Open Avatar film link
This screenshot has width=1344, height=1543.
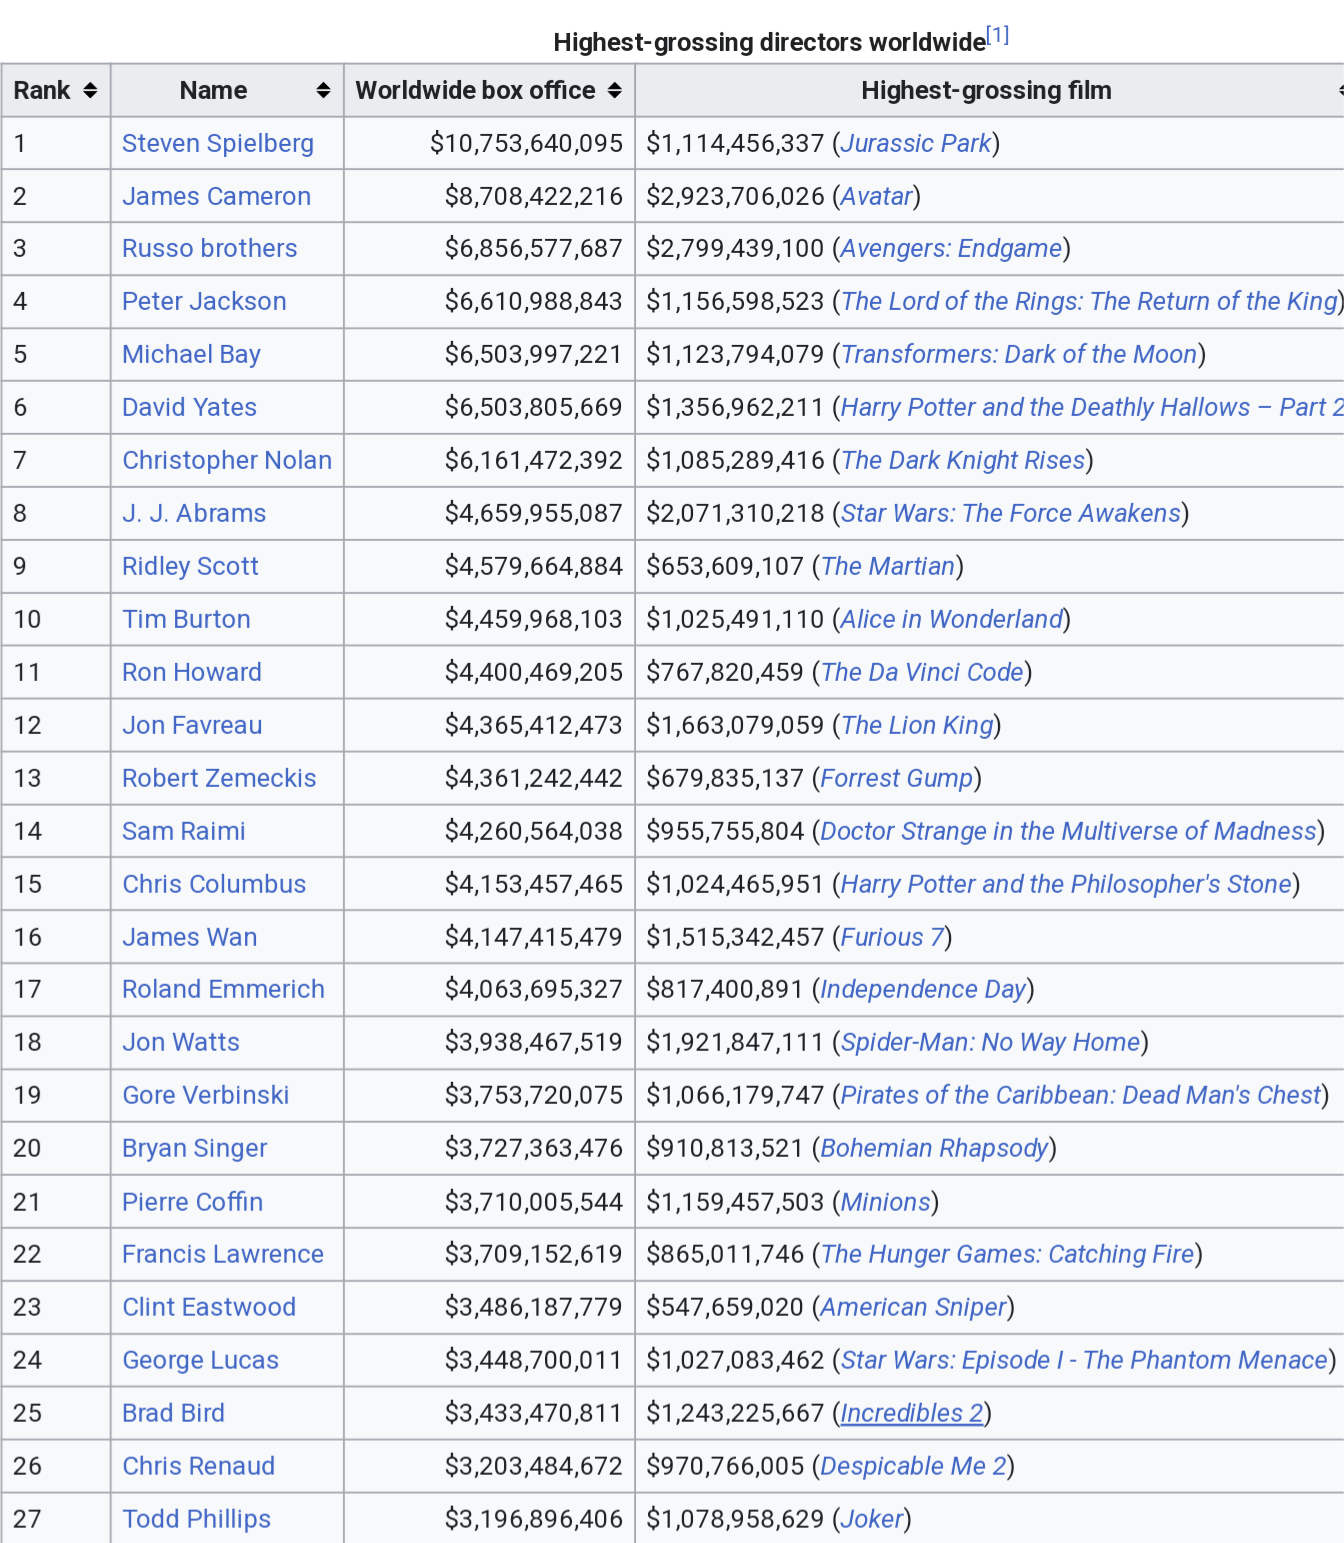(877, 197)
